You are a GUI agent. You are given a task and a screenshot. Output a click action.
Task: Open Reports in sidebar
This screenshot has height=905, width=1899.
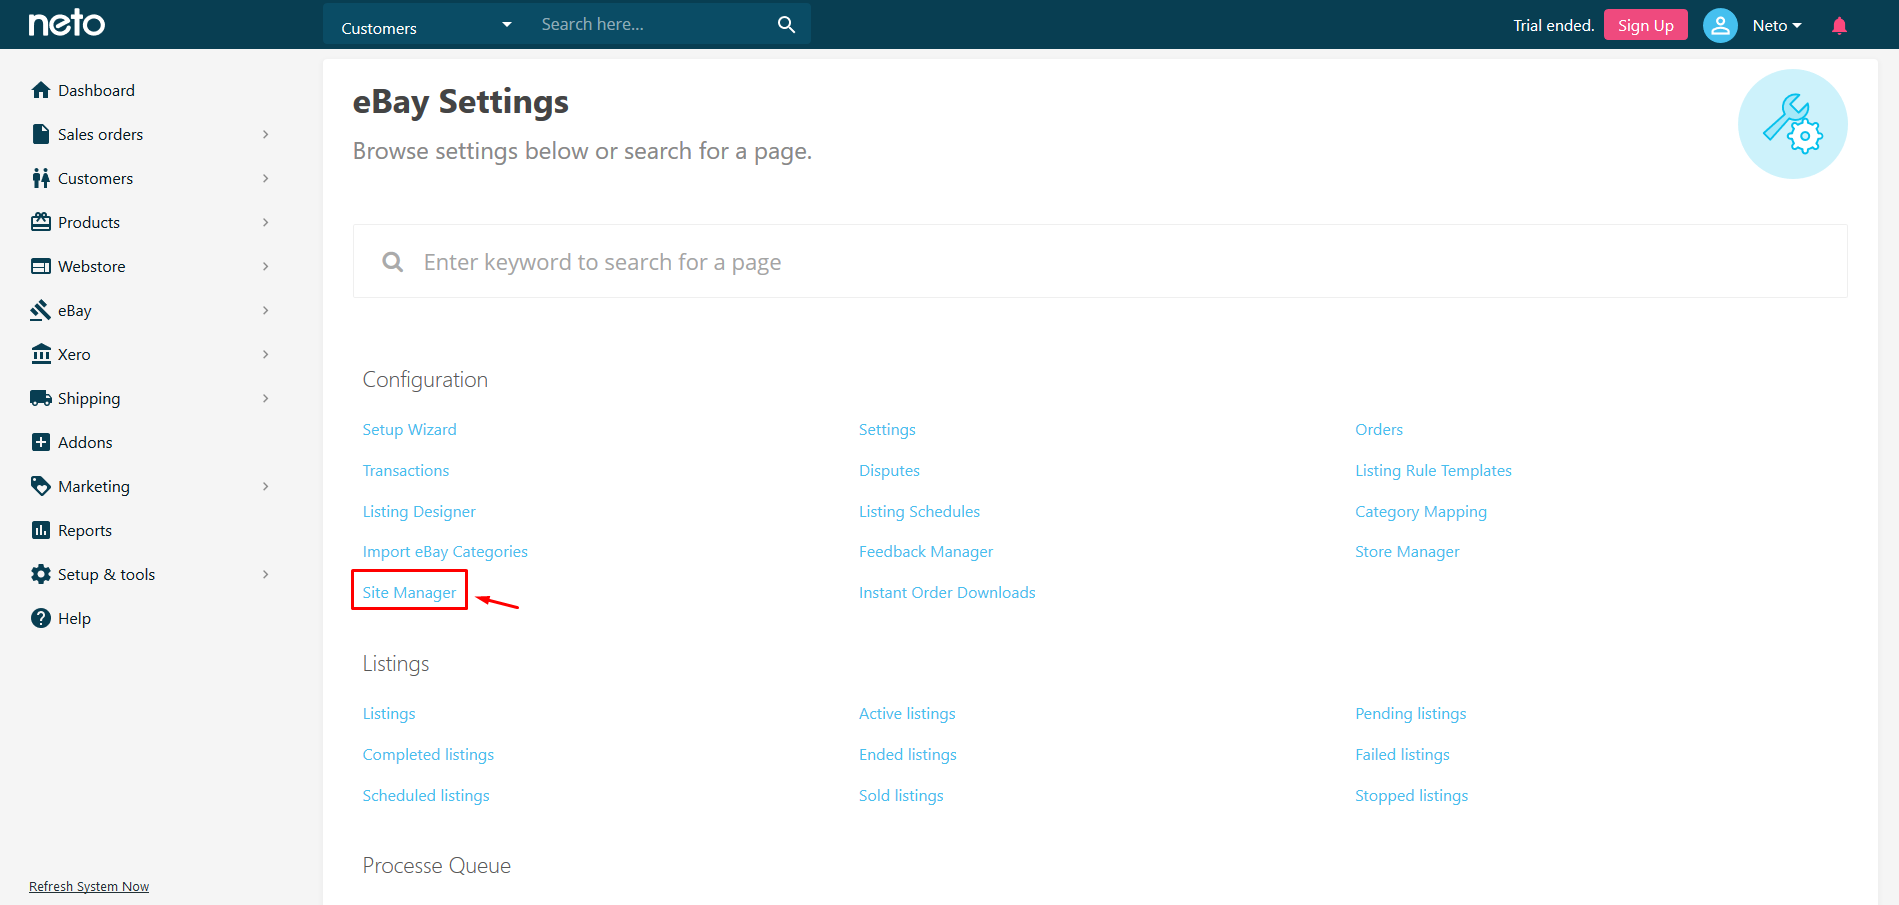click(85, 530)
